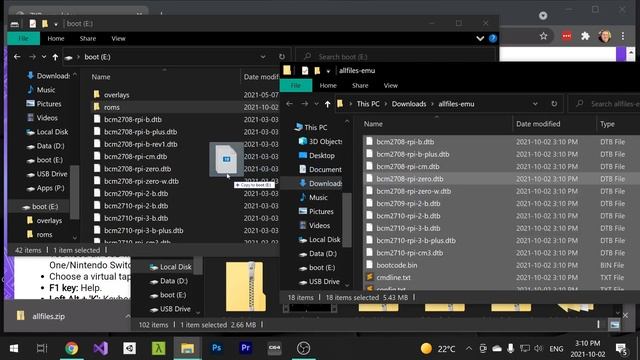Open the Home tab in boot (E:) window
Viewport: 640px width, 360px height.
(56, 38)
